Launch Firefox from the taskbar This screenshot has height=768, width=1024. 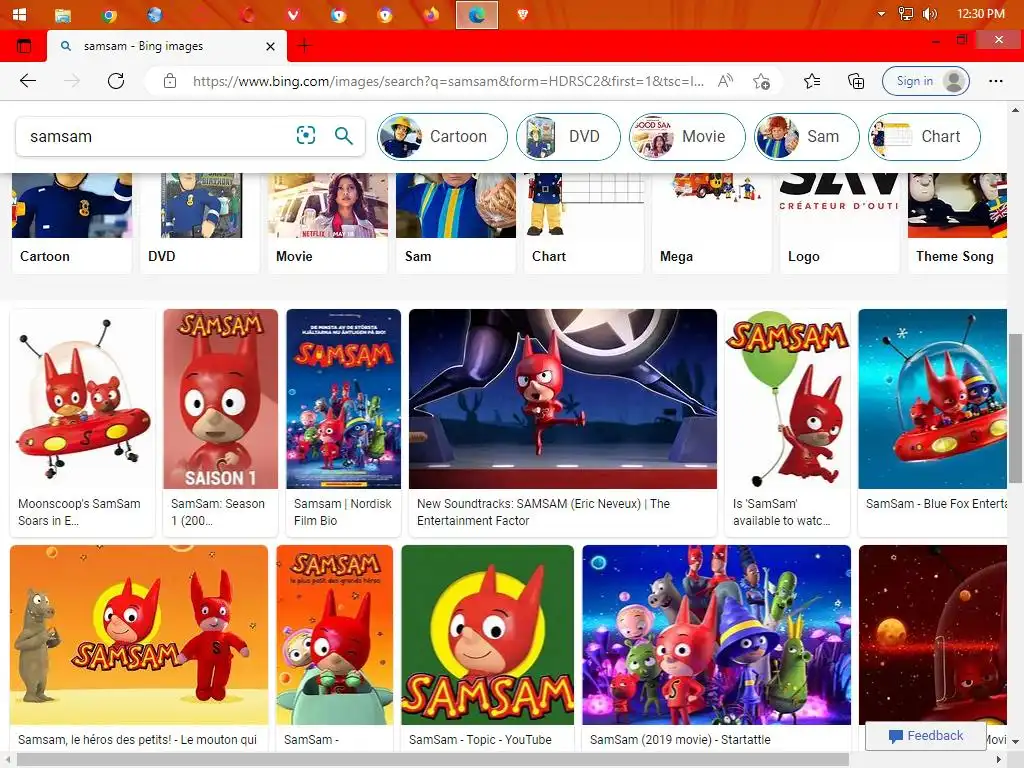tap(431, 14)
